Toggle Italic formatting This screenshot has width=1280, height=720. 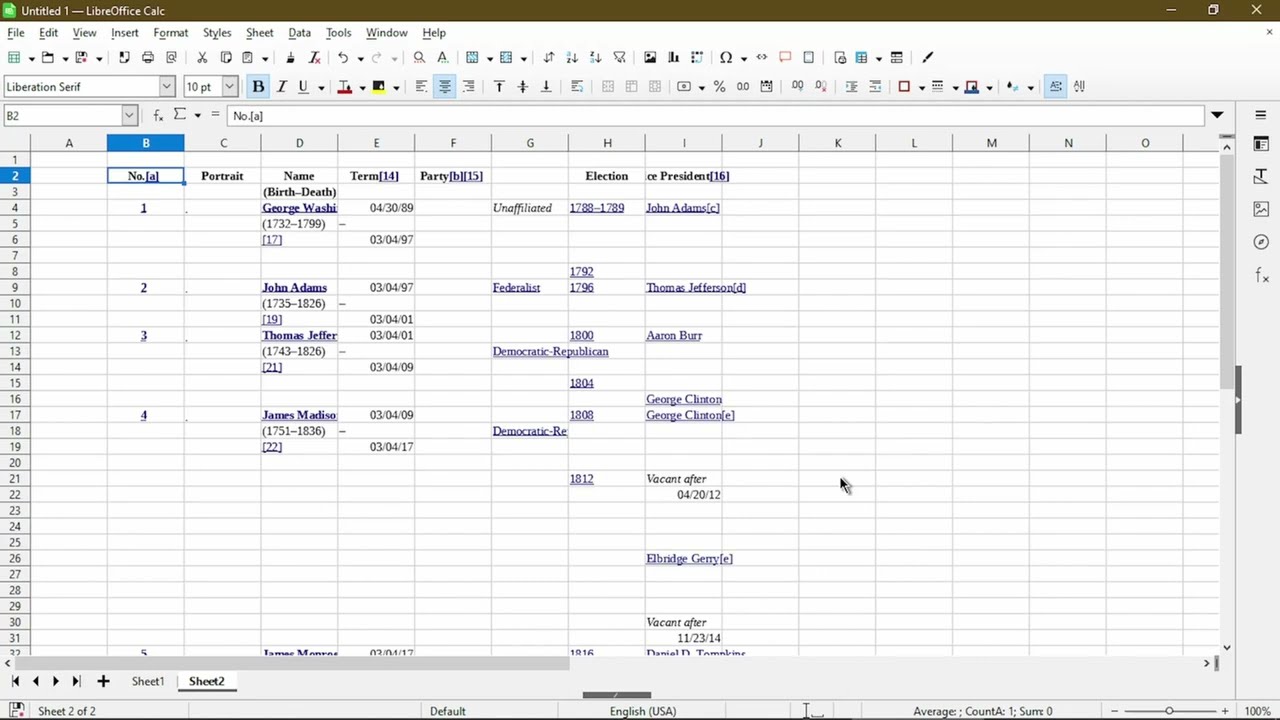pyautogui.click(x=281, y=87)
